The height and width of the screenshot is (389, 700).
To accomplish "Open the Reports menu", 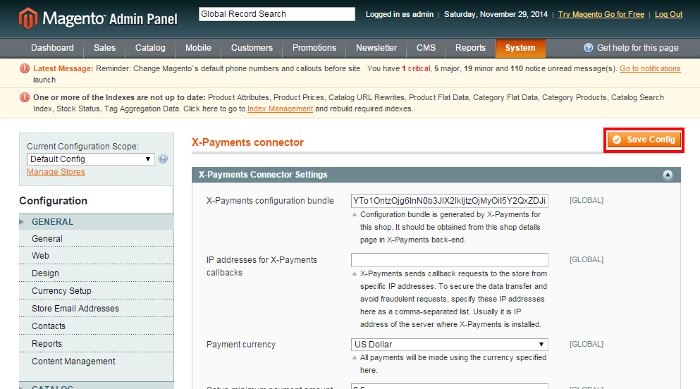I will point(470,48).
